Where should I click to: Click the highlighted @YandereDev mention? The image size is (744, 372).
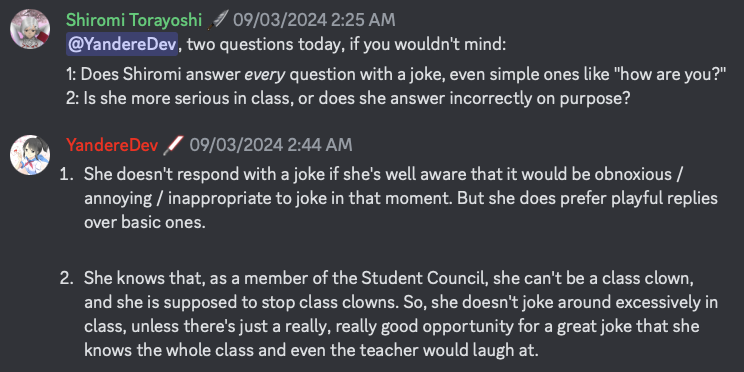point(122,45)
